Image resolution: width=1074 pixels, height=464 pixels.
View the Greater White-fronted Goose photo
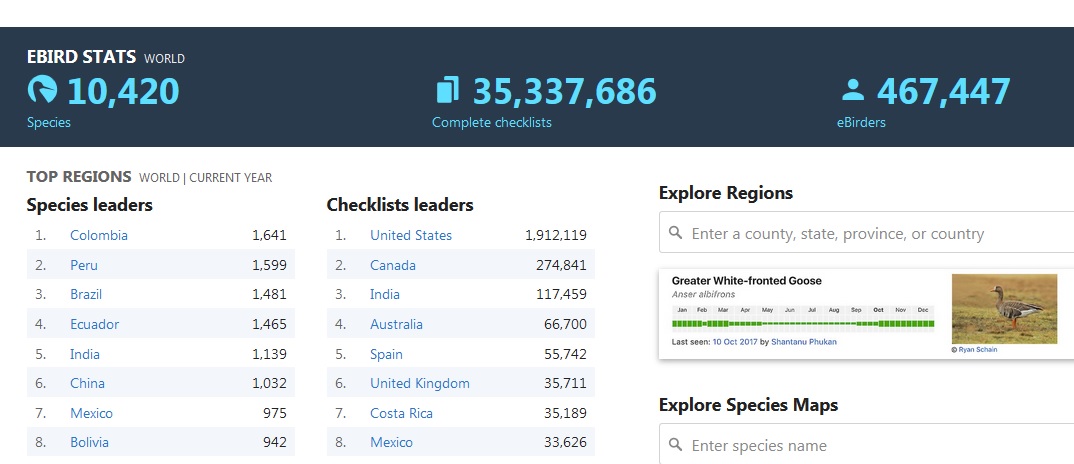(1004, 309)
